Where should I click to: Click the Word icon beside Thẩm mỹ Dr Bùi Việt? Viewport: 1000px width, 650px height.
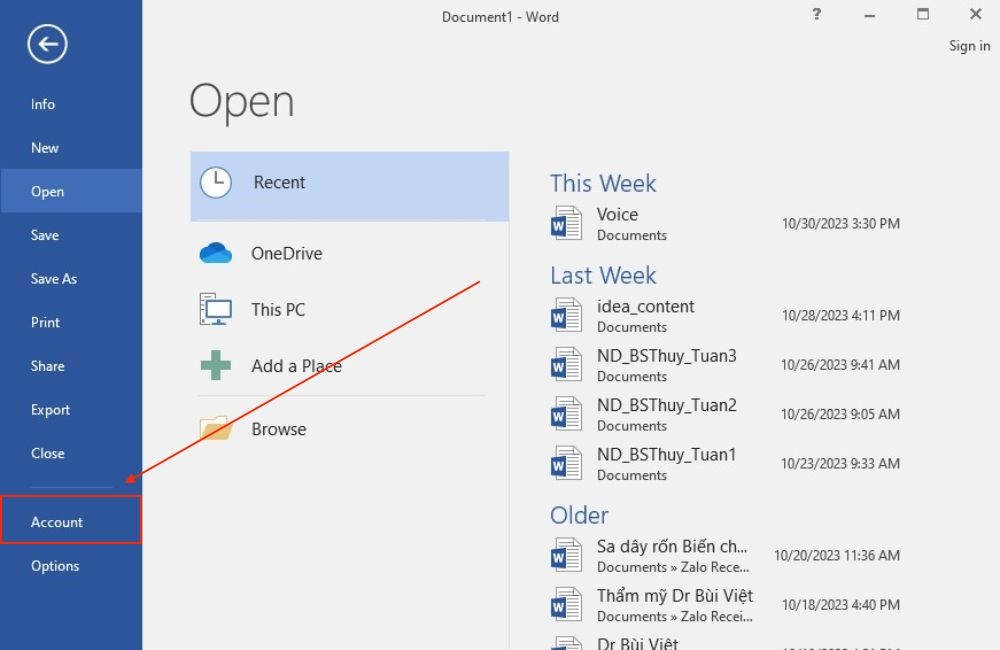[566, 604]
